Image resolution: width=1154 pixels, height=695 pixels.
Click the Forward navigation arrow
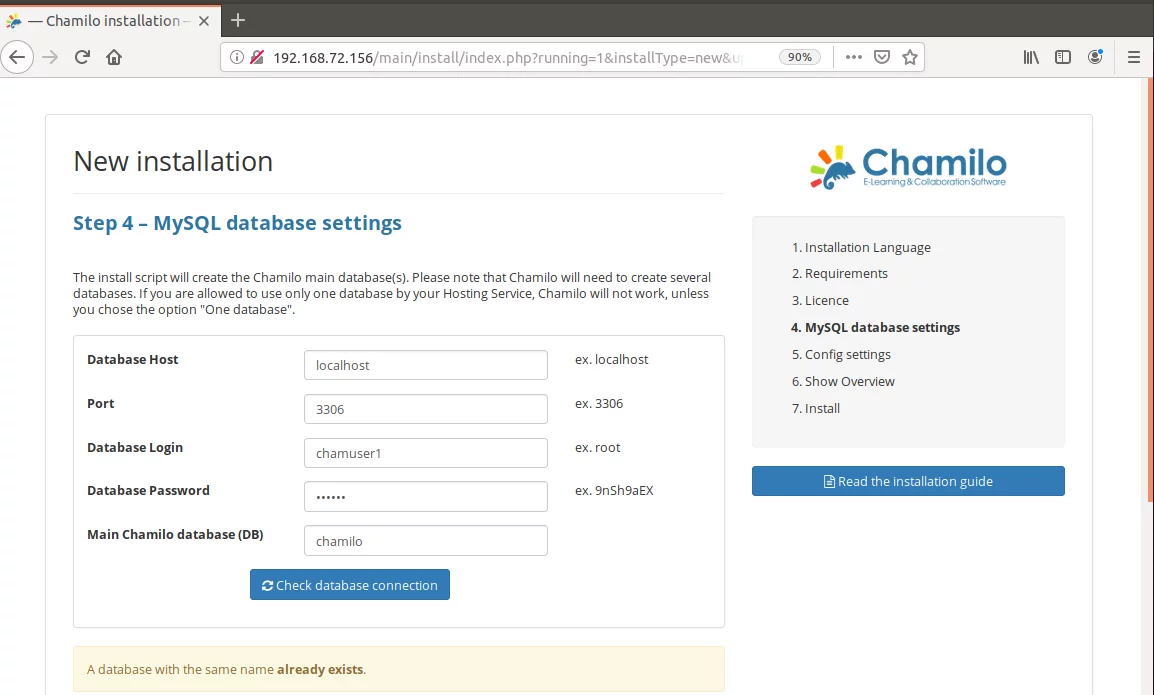(x=50, y=57)
